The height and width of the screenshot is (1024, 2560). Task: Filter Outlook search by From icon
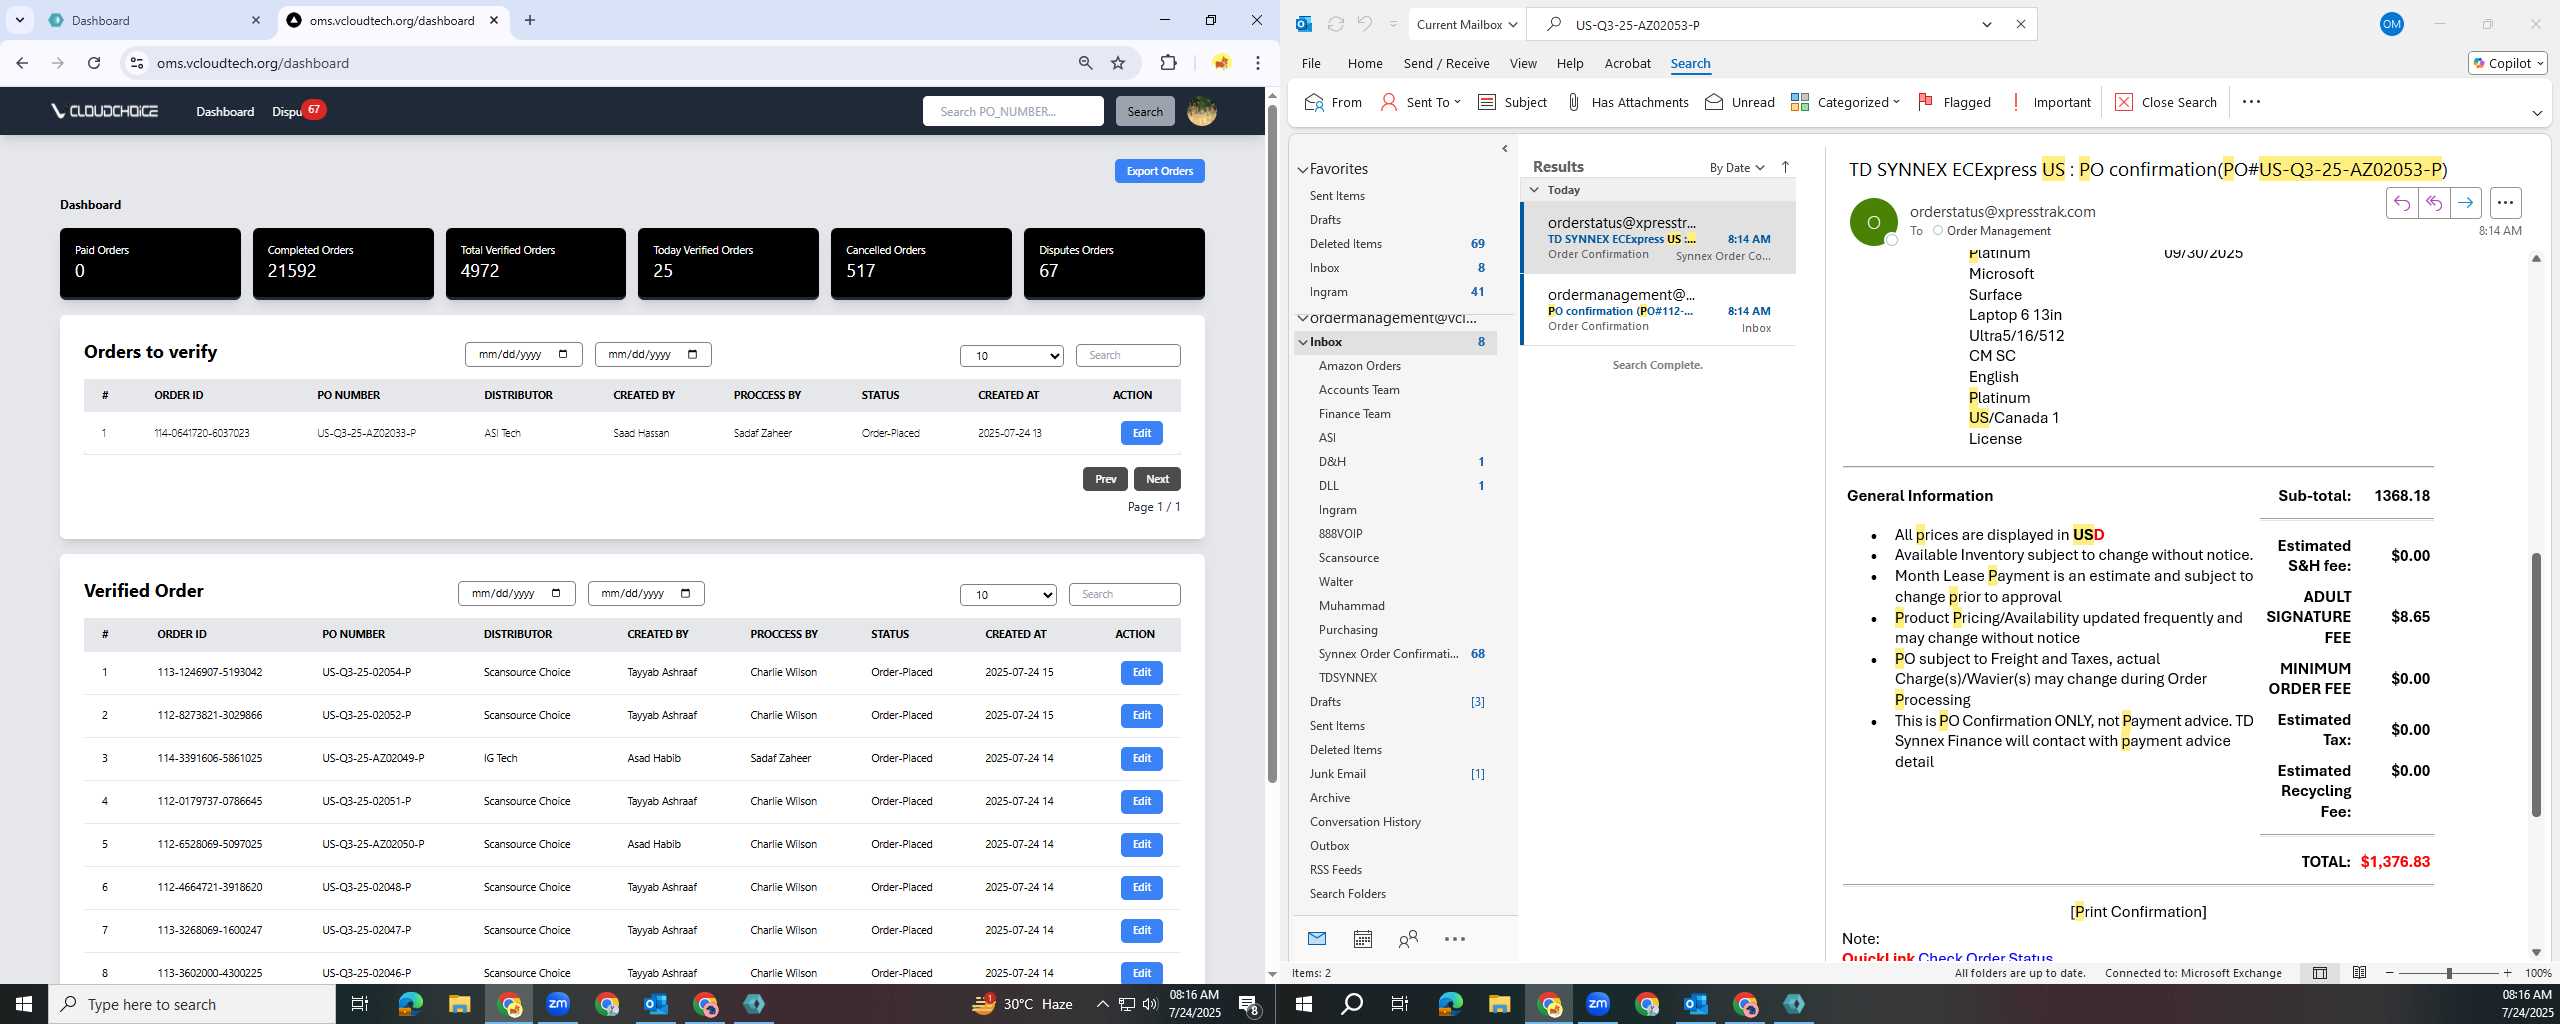coord(1333,102)
